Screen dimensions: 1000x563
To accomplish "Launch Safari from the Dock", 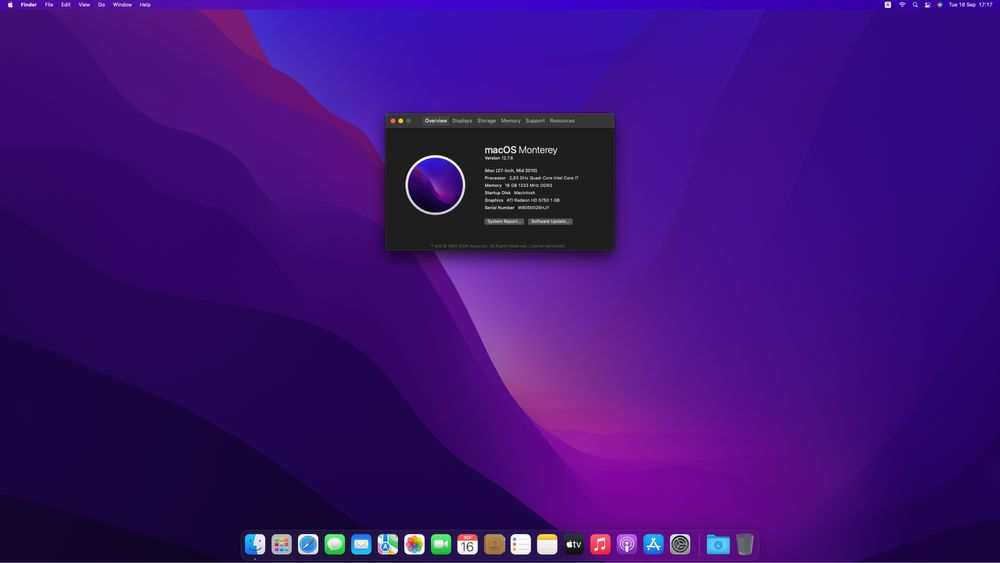I will point(308,544).
